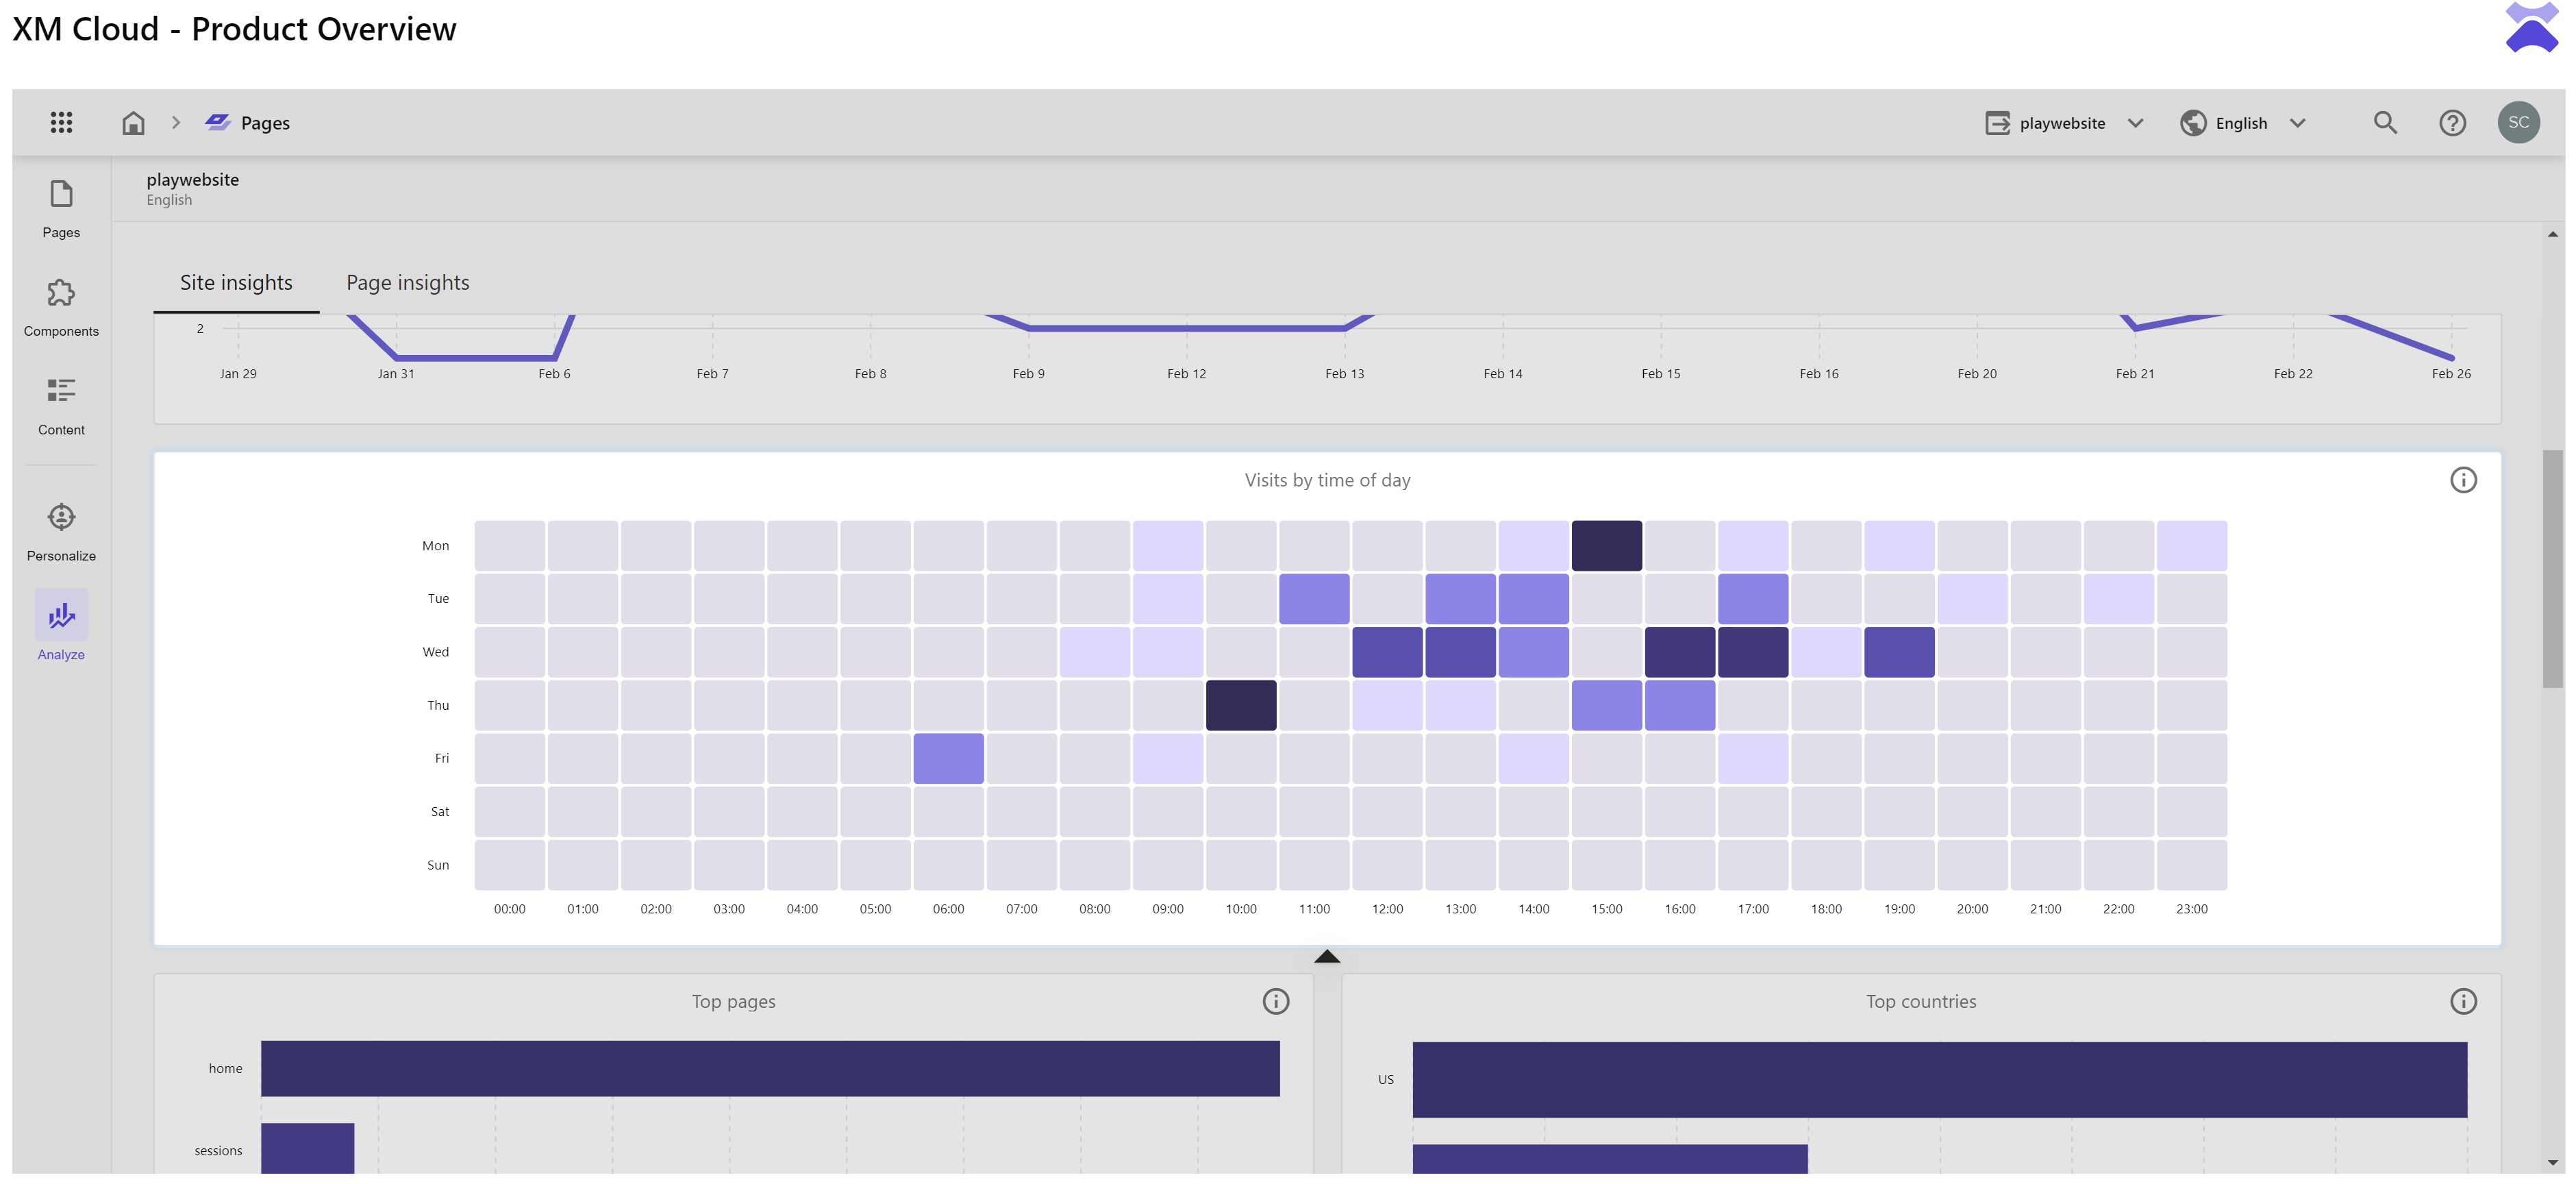Show info for Top countries chart

[2462, 1001]
